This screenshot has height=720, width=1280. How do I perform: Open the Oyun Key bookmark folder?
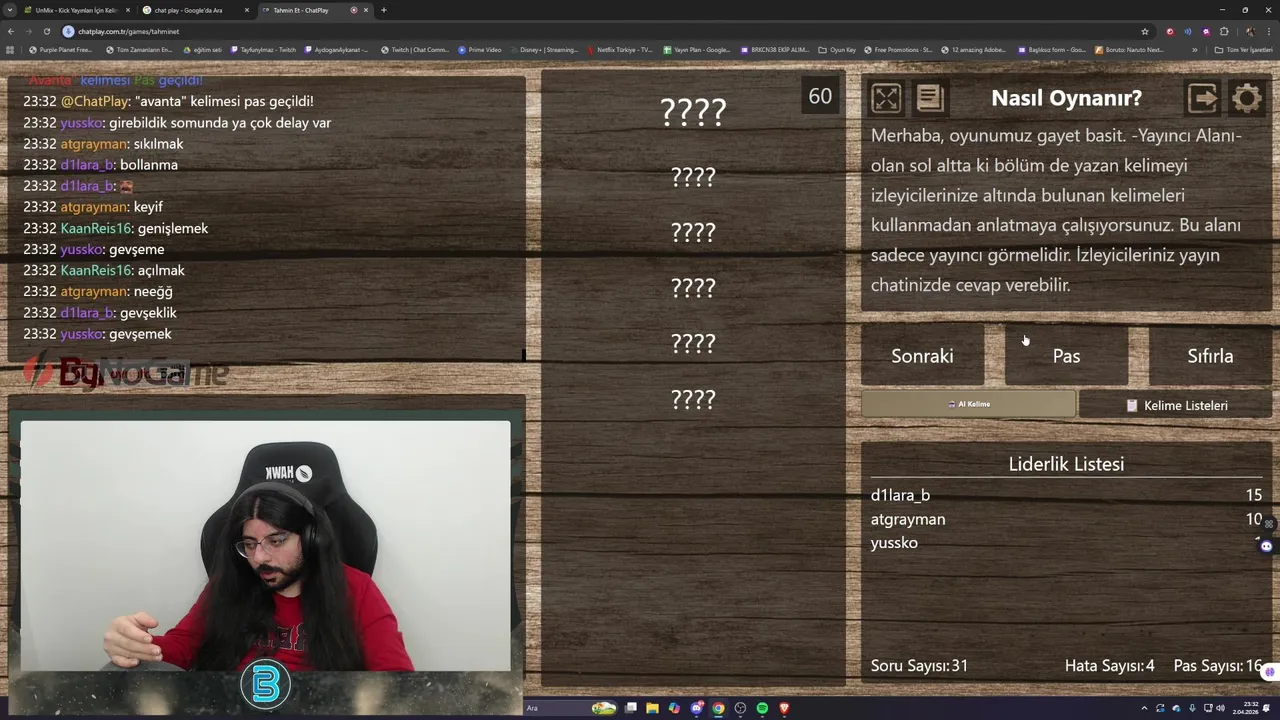tap(837, 49)
